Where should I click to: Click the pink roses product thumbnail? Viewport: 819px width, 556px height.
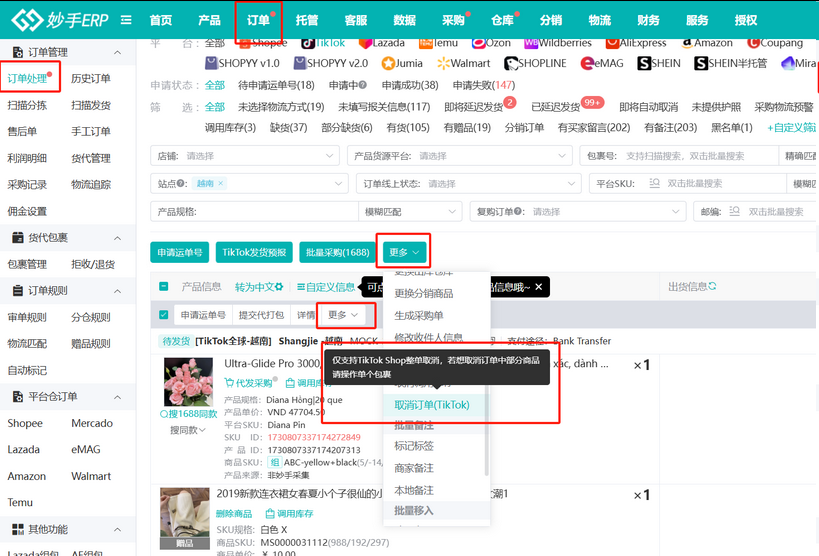point(188,382)
